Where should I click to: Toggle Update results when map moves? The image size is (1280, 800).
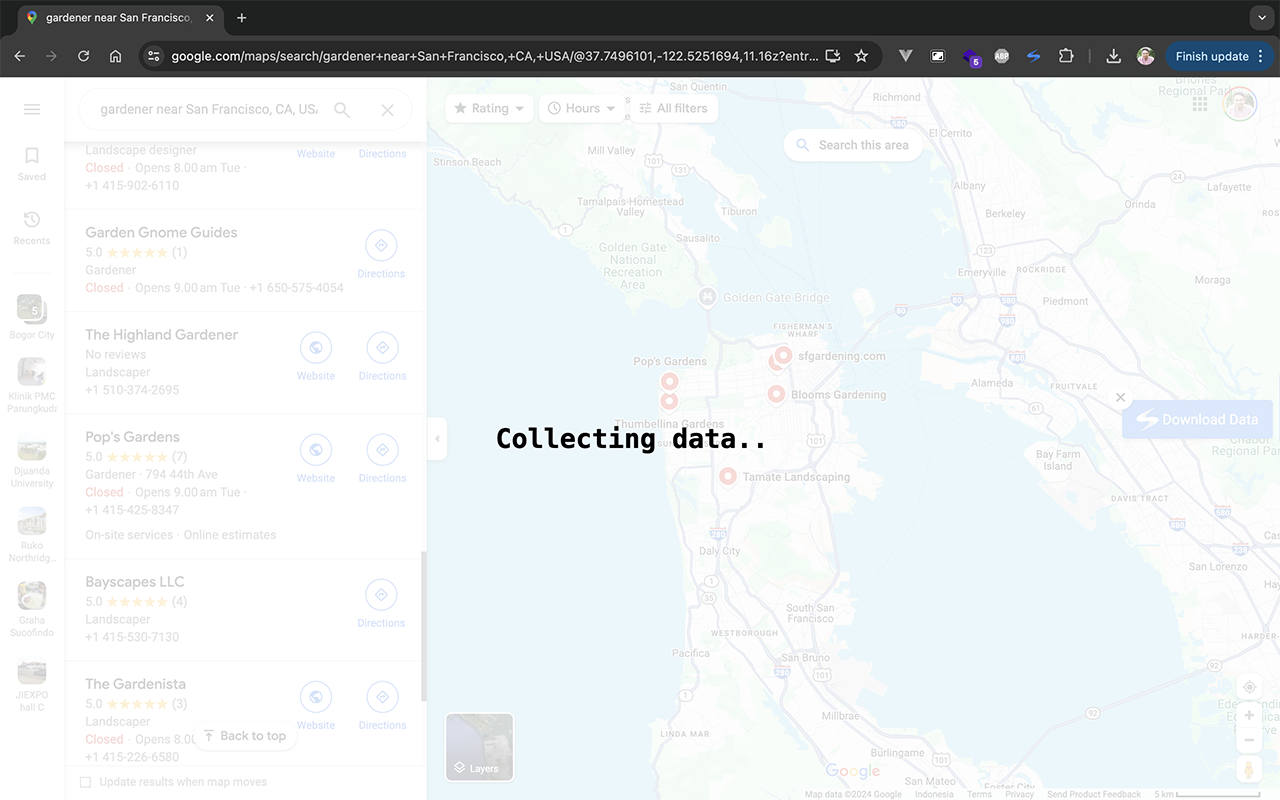point(85,782)
